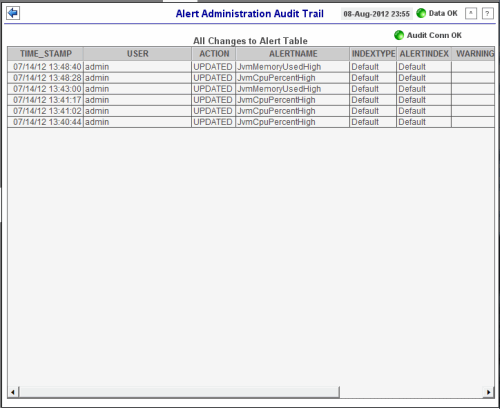Viewport: 500px width, 409px height.
Task: Select the row timestamped 13:43:00
Action: tap(251, 89)
